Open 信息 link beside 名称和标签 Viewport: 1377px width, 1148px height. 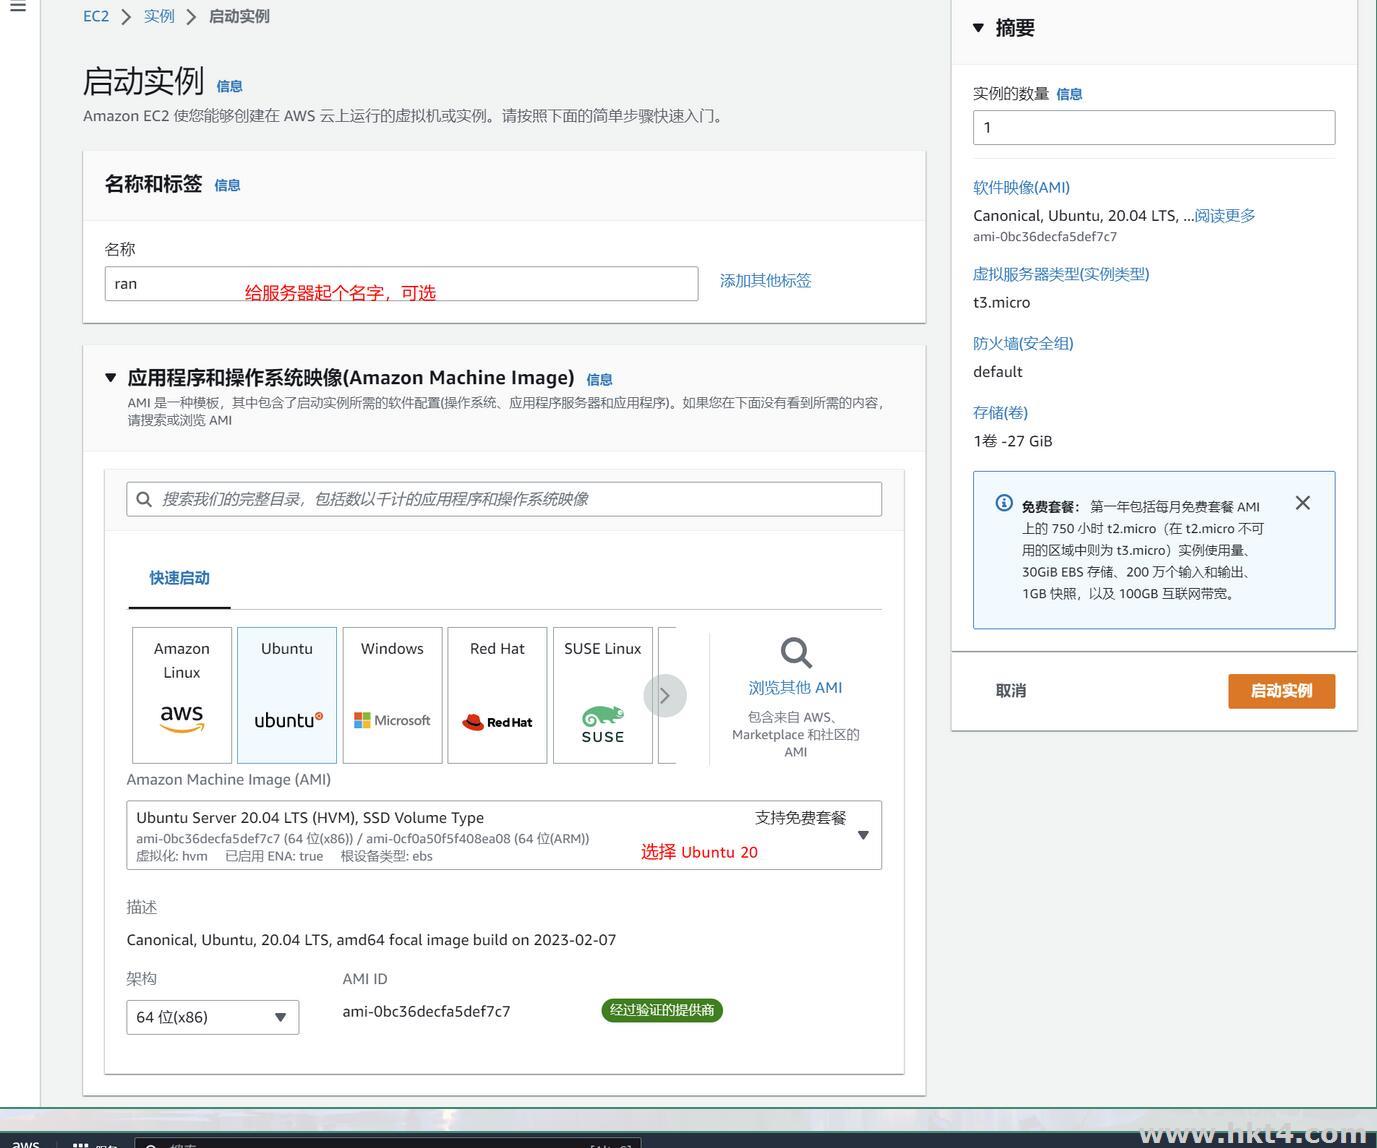click(227, 185)
